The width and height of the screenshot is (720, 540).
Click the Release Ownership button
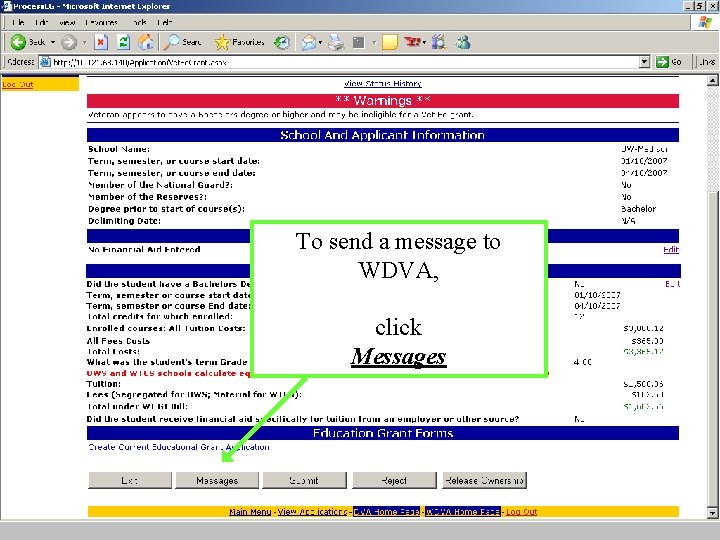pyautogui.click(x=484, y=480)
